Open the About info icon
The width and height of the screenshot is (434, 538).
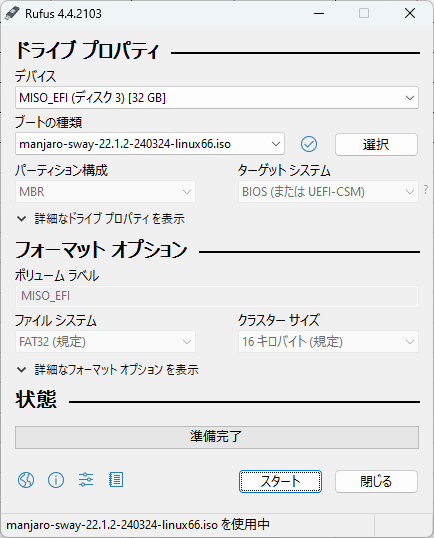tap(56, 480)
